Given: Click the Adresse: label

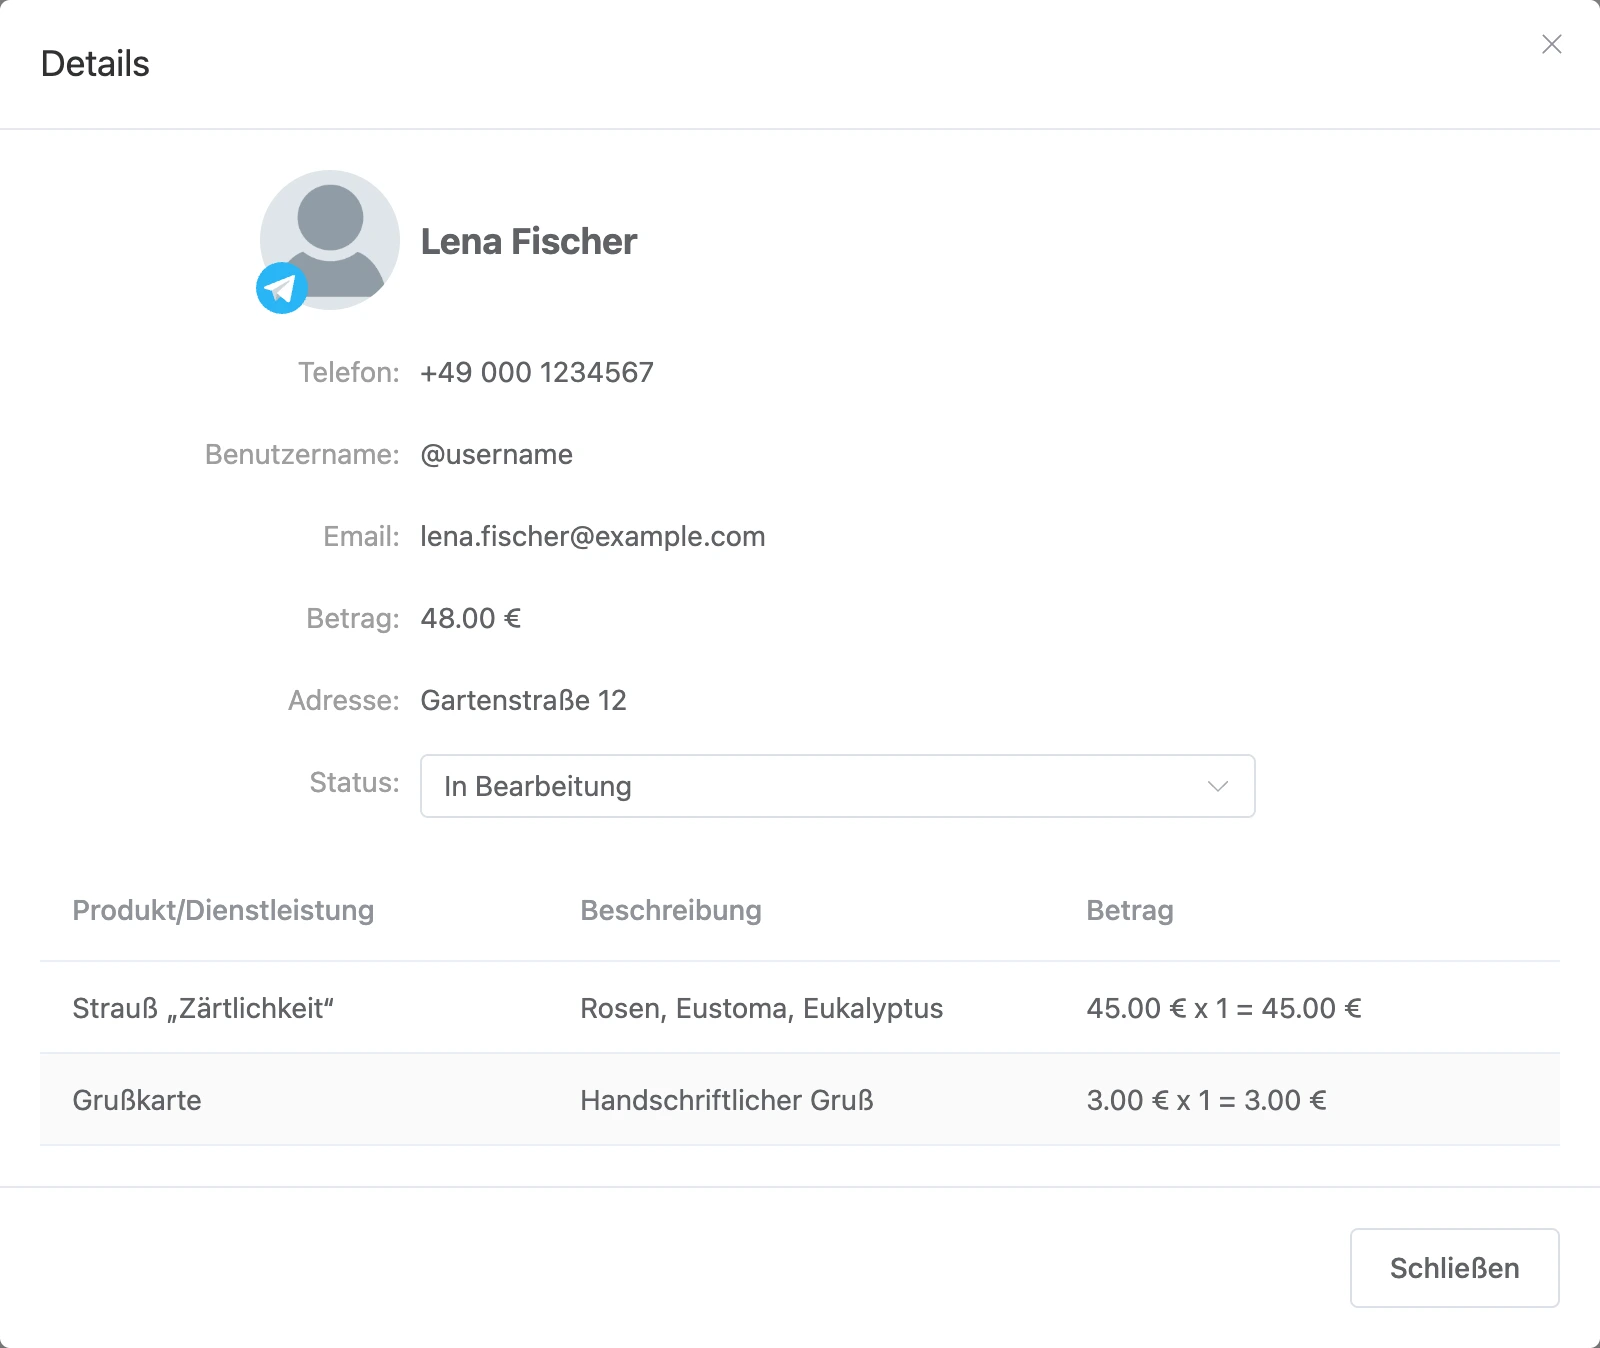Looking at the screenshot, I should click(344, 700).
